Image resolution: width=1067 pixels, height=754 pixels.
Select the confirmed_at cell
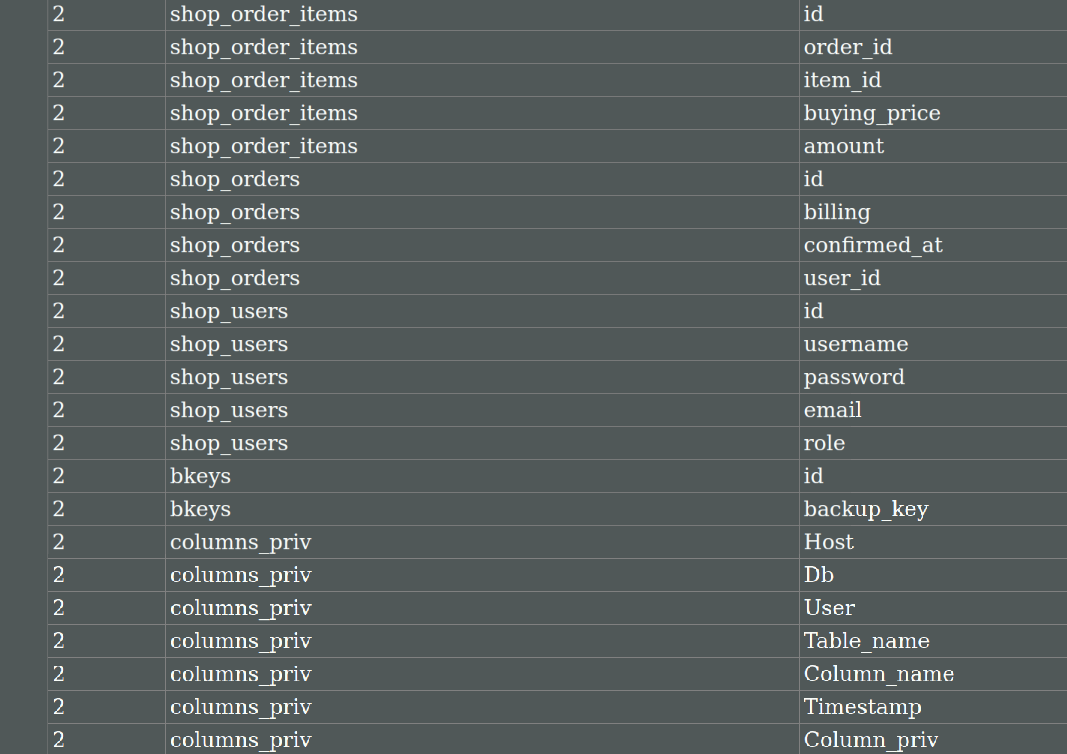point(873,245)
